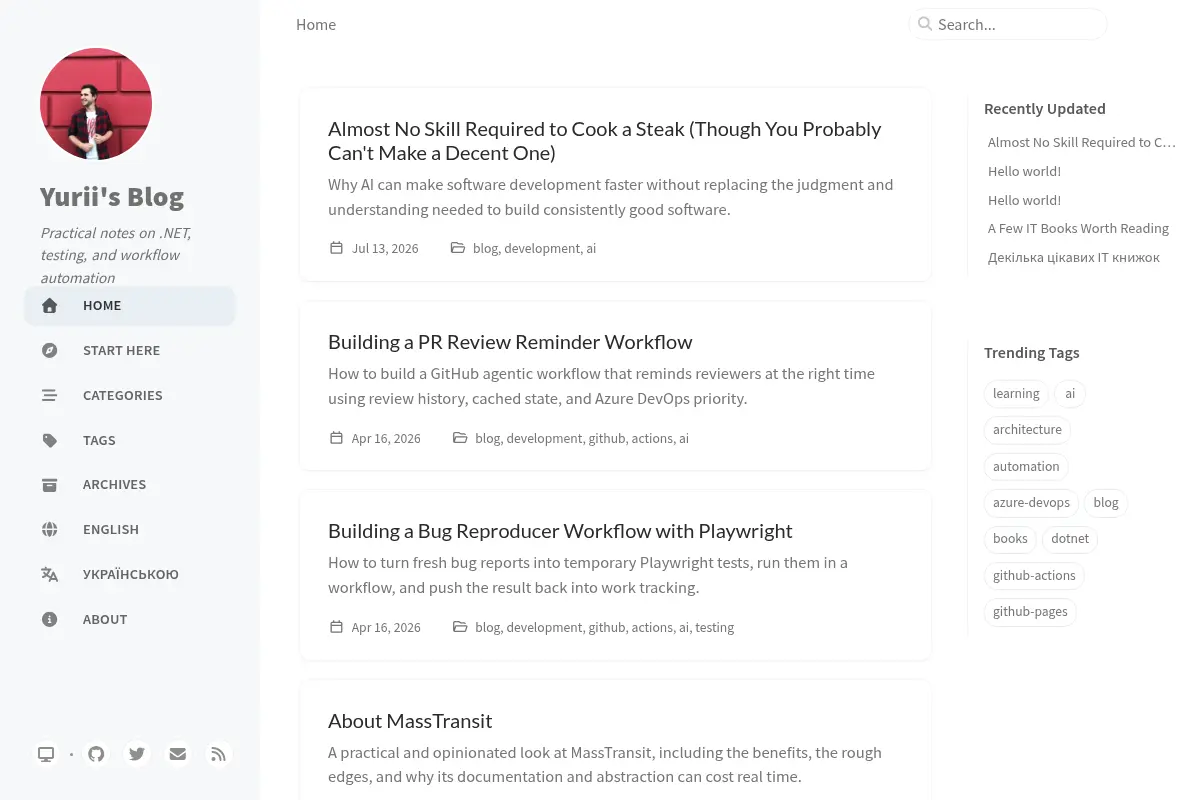Image resolution: width=1200 pixels, height=800 pixels.
Task: Click folder icon on Bug Reproducer post
Action: pyautogui.click(x=460, y=626)
